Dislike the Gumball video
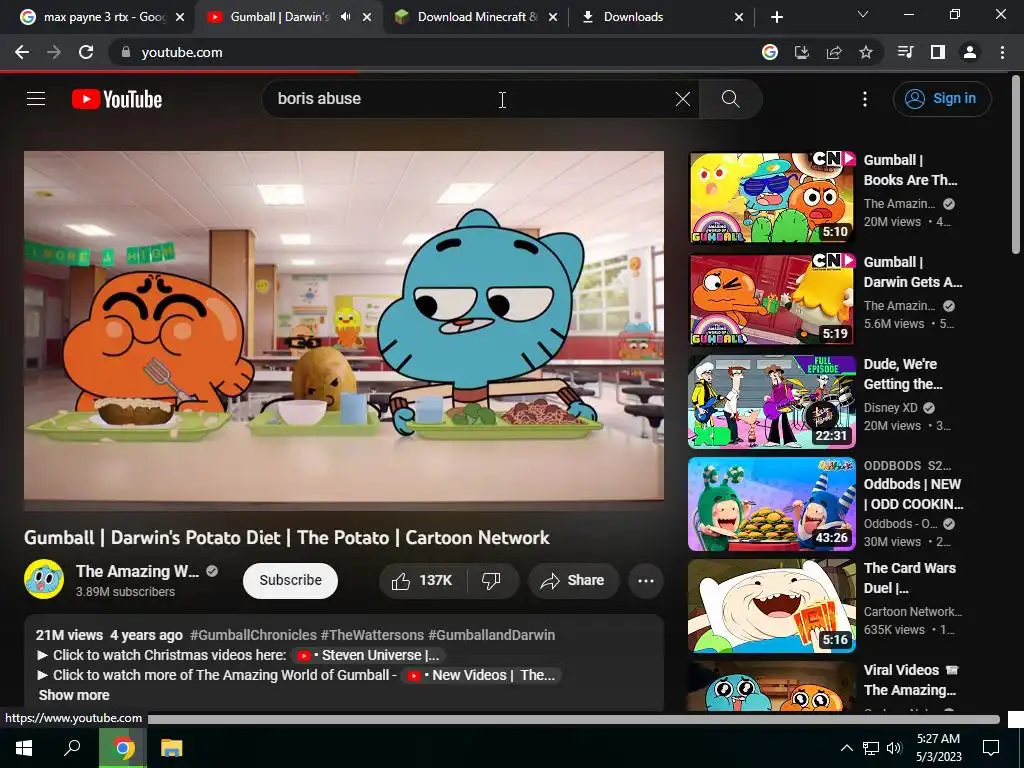Screen dimensions: 1024x768 491,581
